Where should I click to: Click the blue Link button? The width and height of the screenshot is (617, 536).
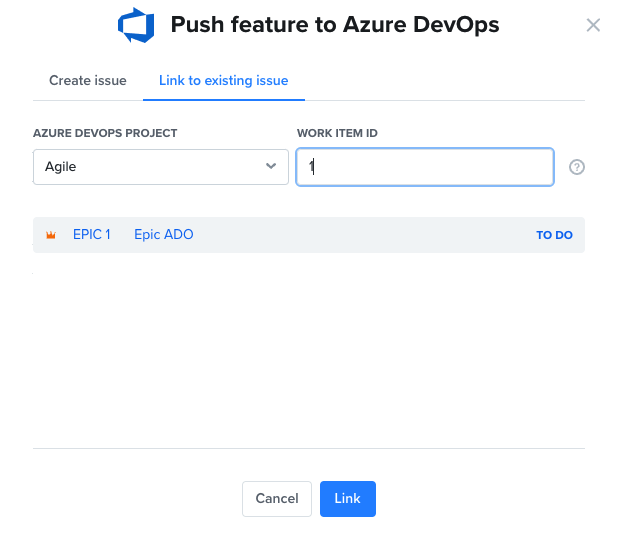pyautogui.click(x=347, y=498)
